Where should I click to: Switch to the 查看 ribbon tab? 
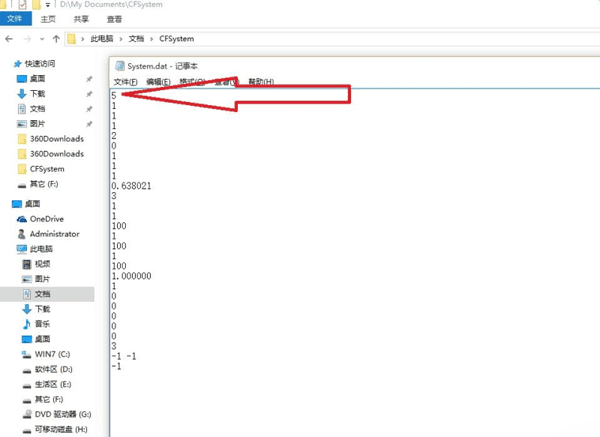[114, 19]
